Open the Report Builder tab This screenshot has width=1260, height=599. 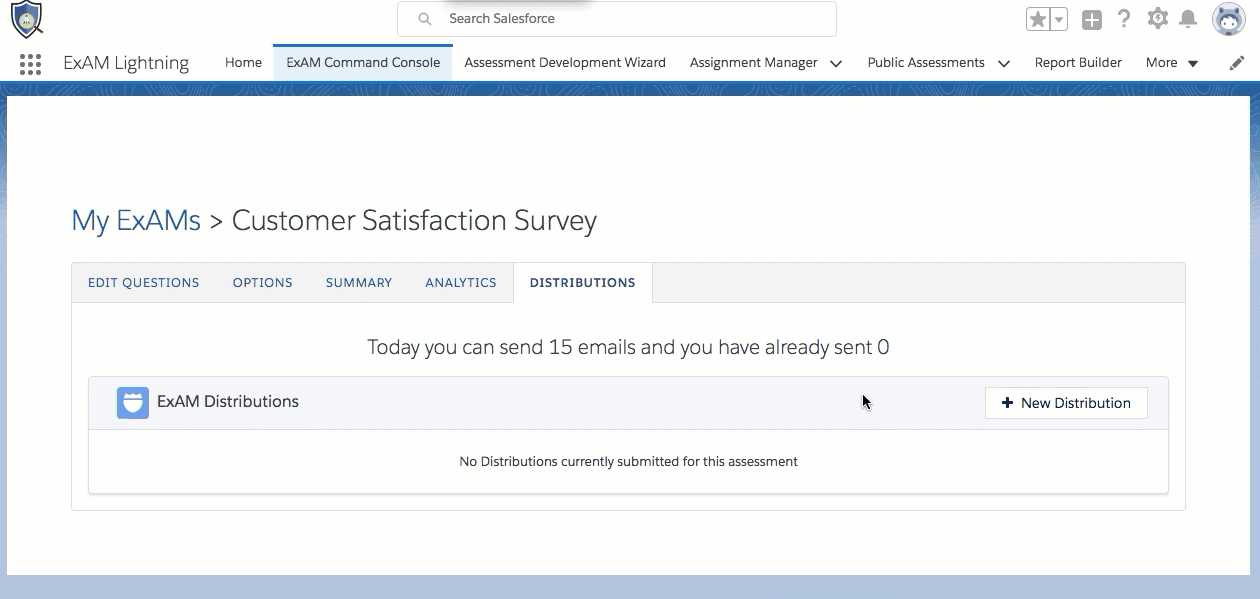point(1078,62)
